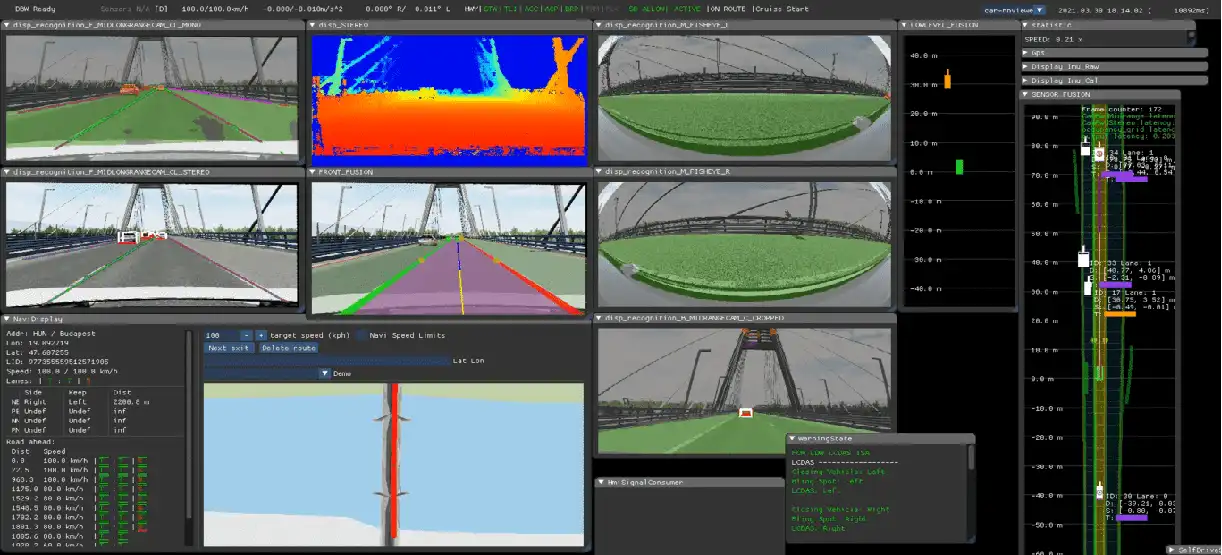Increase target speed with plus button

(261, 335)
